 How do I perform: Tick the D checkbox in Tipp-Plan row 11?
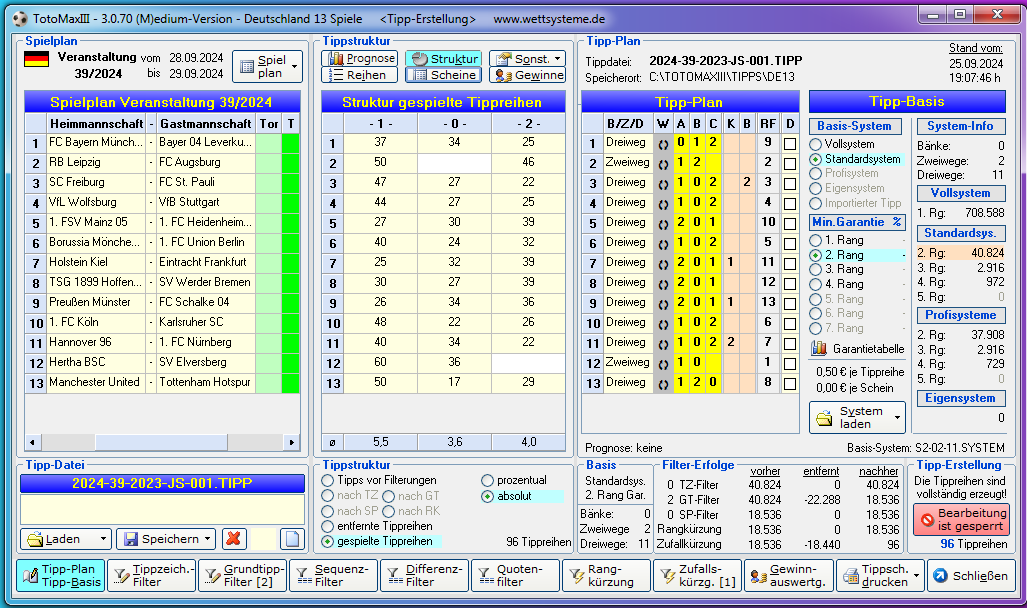pyautogui.click(x=790, y=343)
